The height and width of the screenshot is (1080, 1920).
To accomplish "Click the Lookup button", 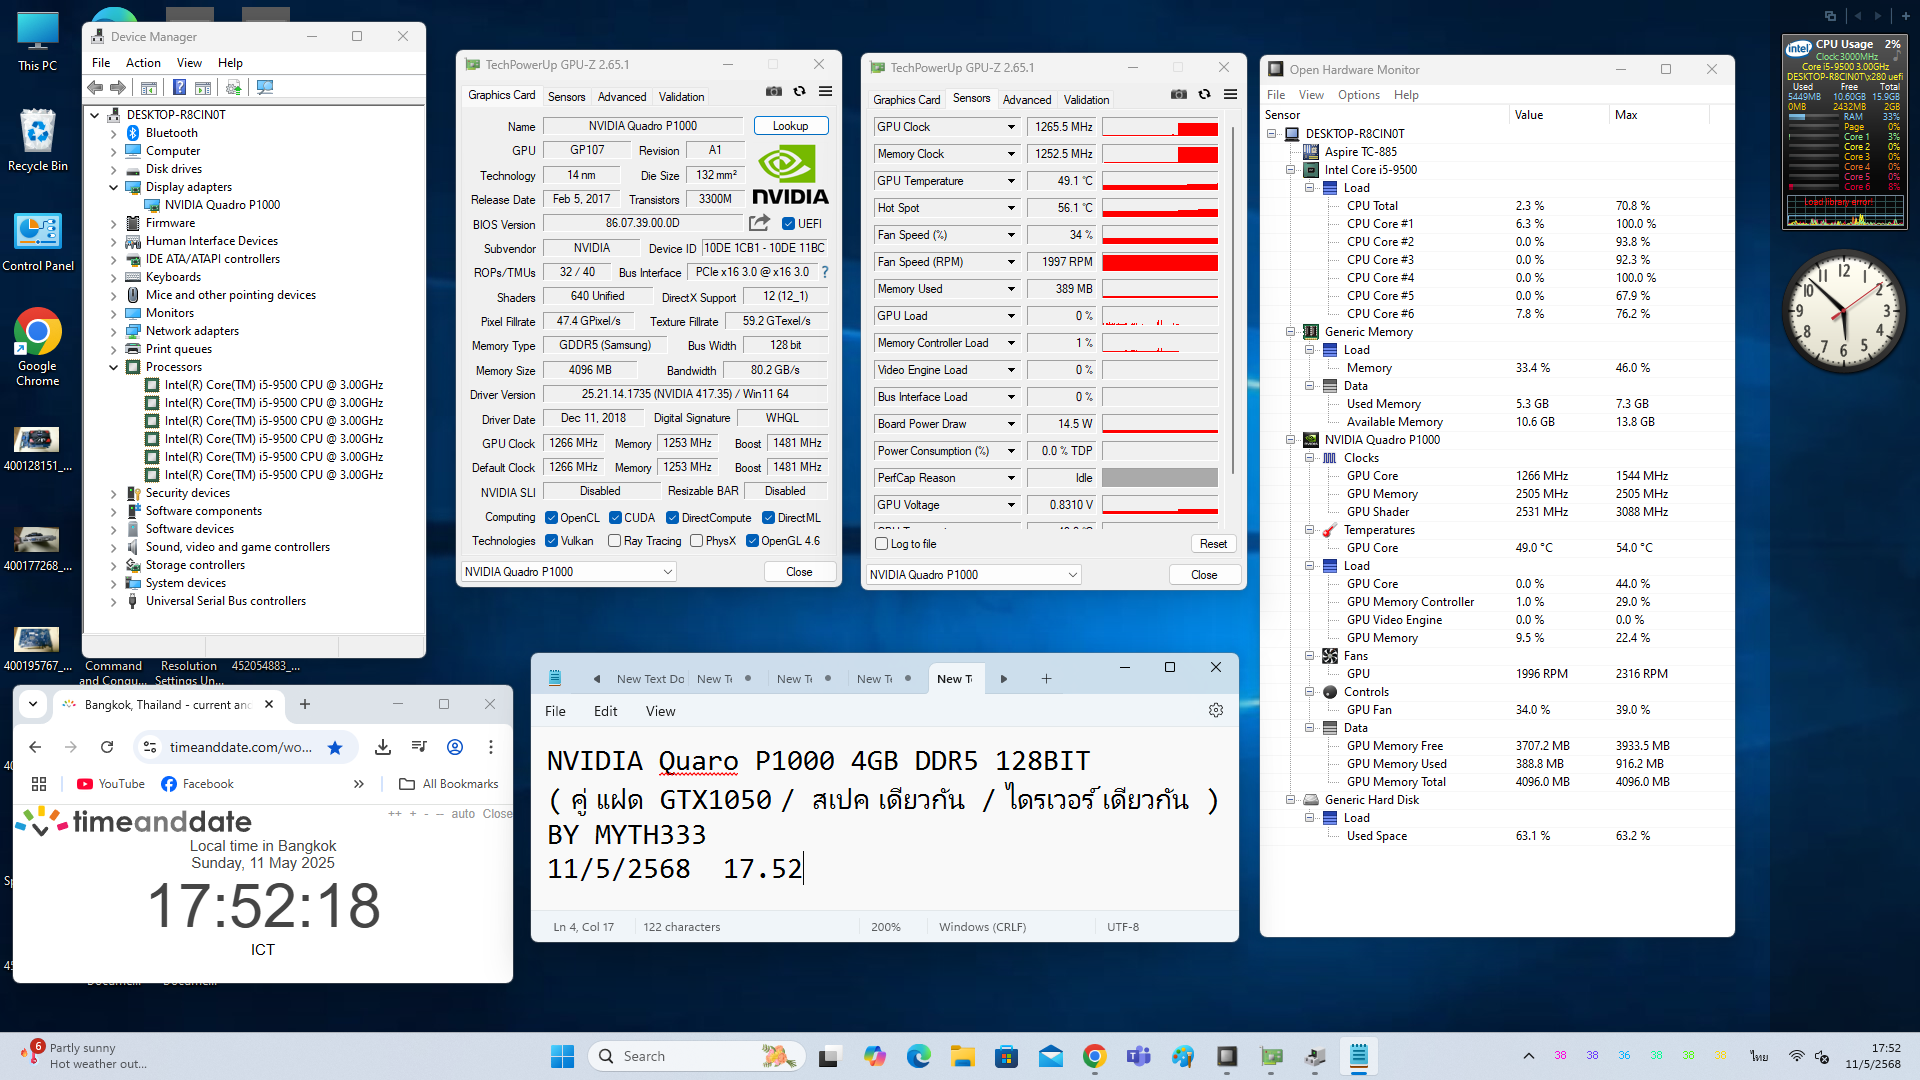I will (x=790, y=126).
